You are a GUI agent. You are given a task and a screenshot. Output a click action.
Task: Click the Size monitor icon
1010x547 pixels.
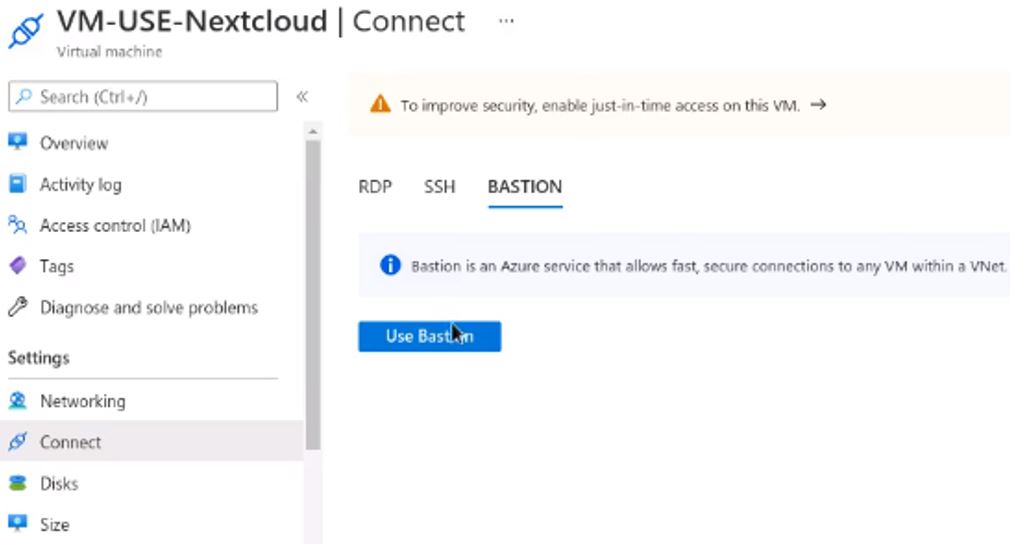tap(17, 523)
